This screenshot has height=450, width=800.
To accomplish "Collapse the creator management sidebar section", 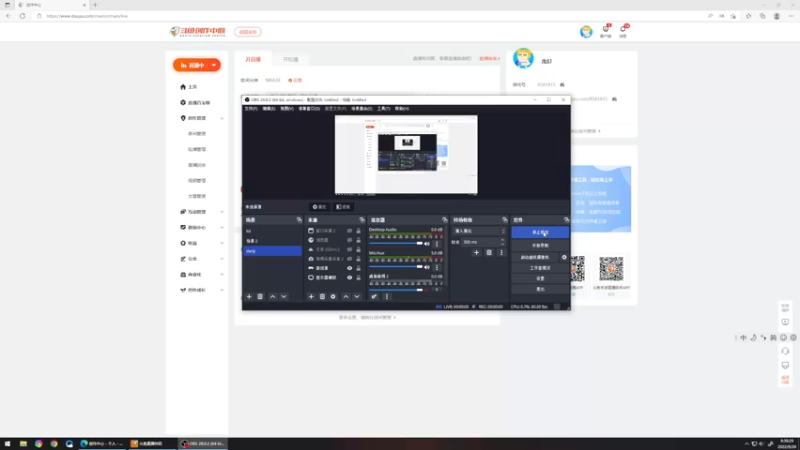I will pyautogui.click(x=222, y=118).
